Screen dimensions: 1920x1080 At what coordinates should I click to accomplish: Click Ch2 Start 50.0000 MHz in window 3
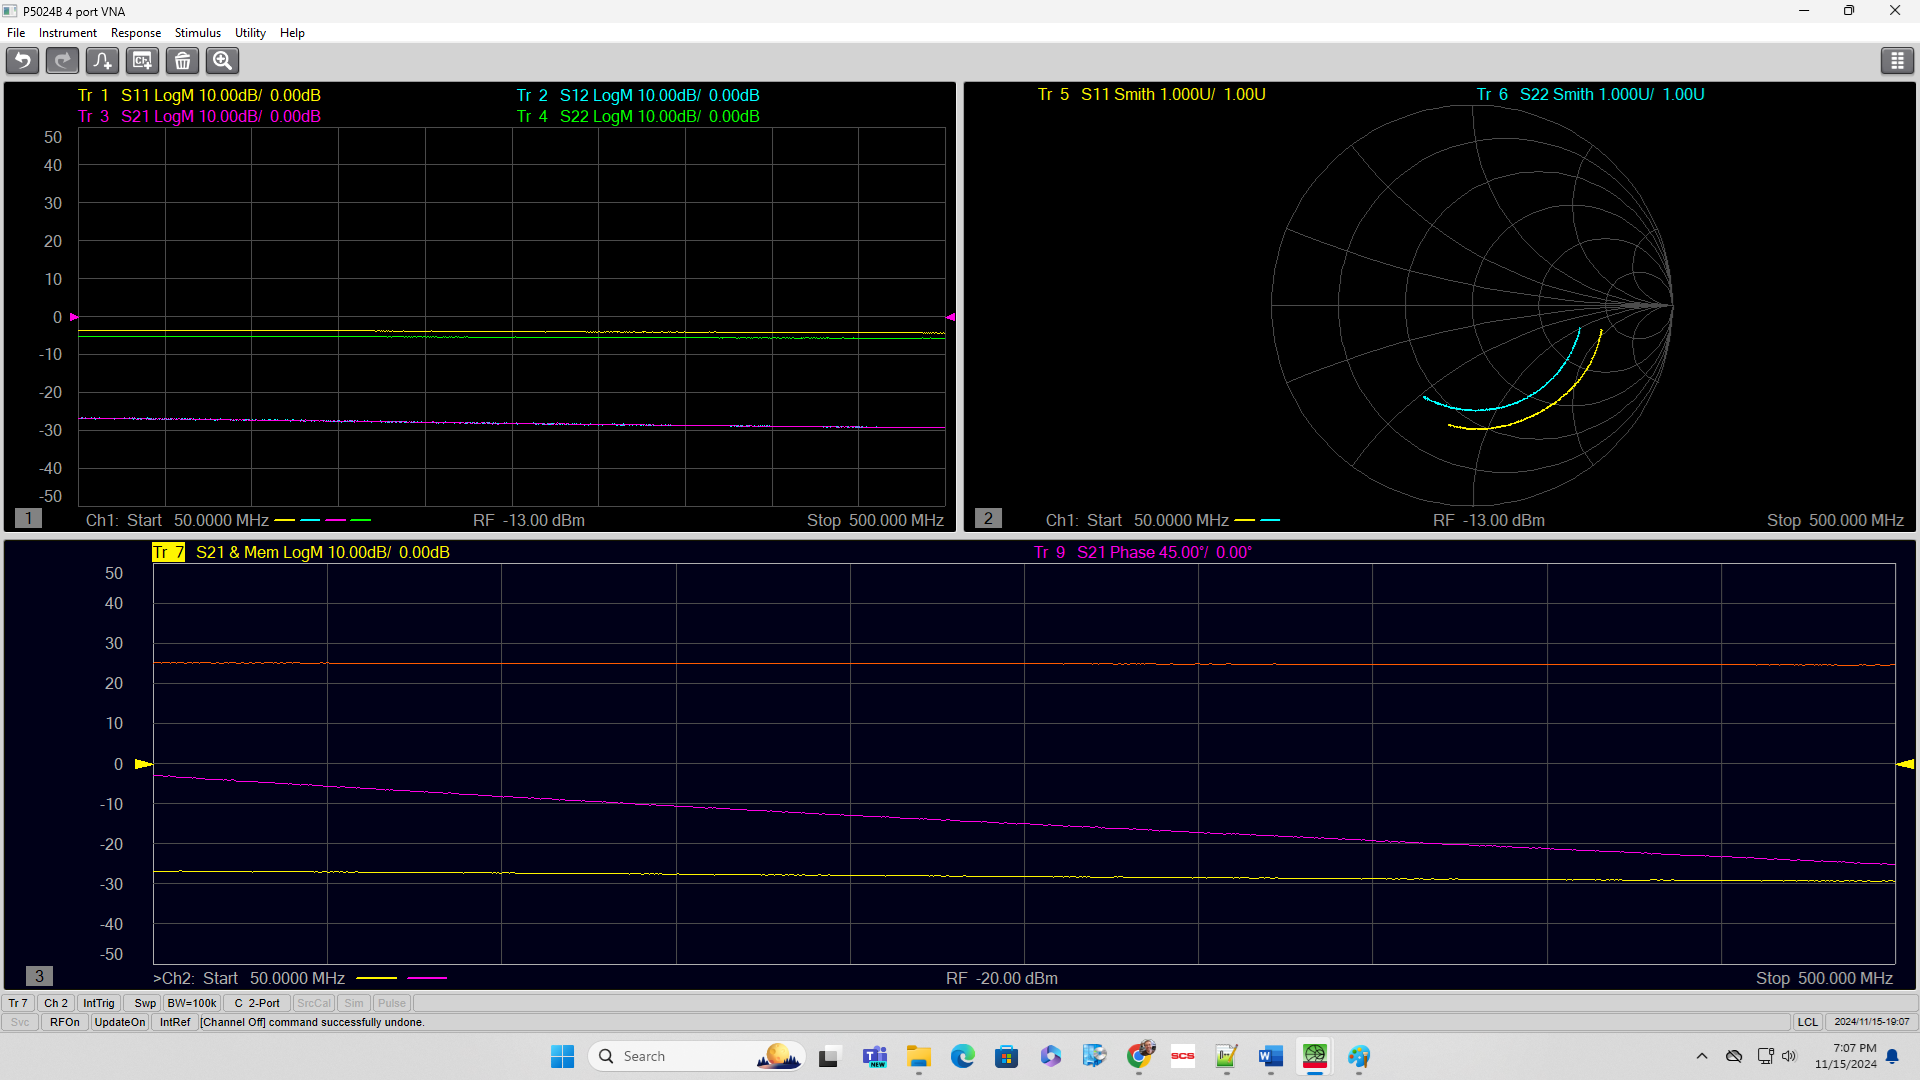coord(249,978)
